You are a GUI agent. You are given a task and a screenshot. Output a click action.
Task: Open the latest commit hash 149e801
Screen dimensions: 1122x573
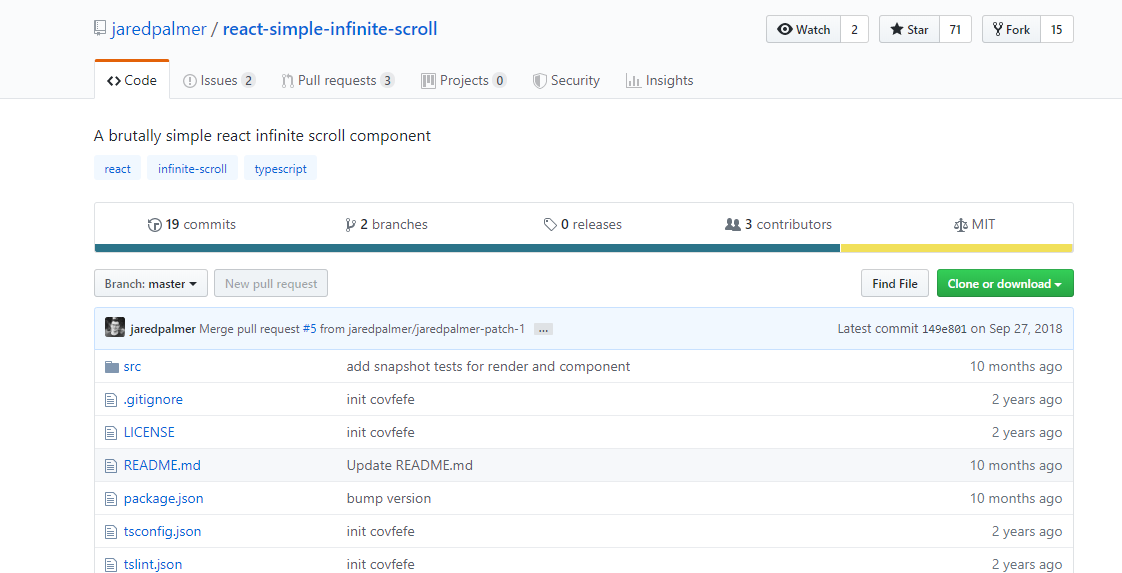click(x=944, y=329)
